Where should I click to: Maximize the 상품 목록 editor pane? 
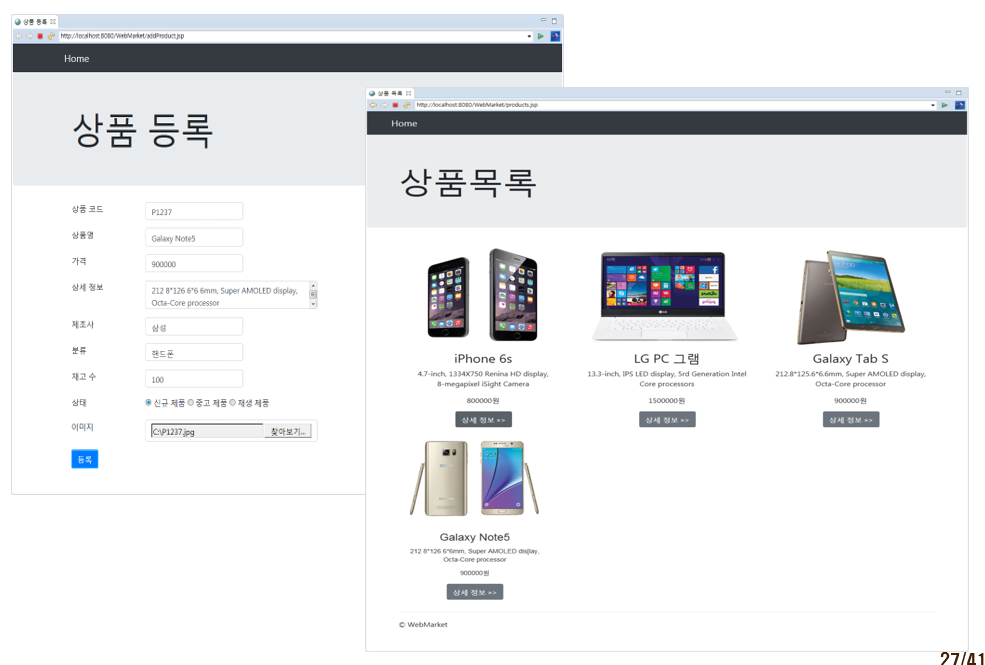(959, 92)
